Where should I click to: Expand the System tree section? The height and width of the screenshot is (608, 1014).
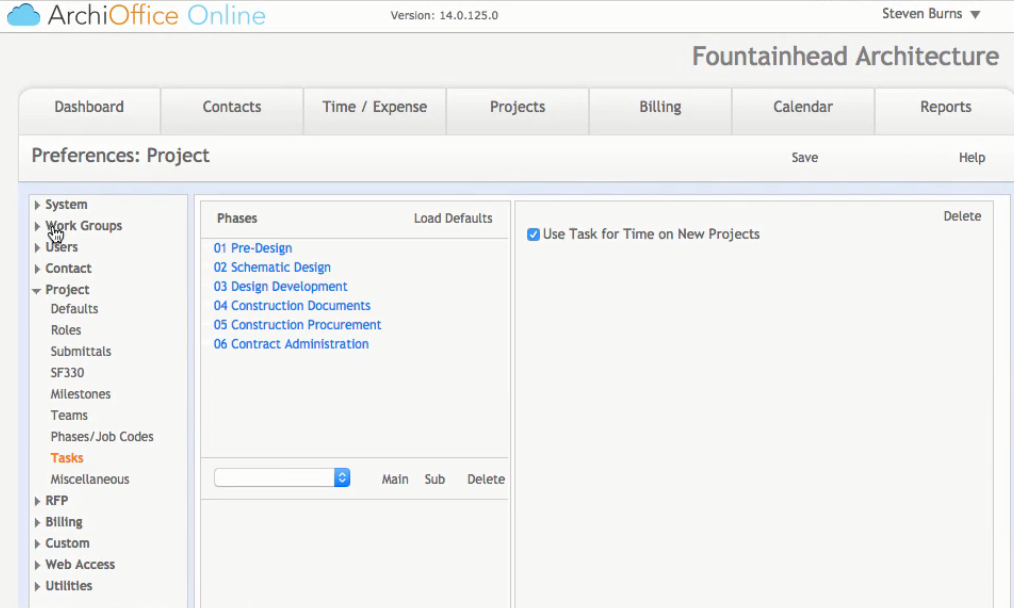38,205
